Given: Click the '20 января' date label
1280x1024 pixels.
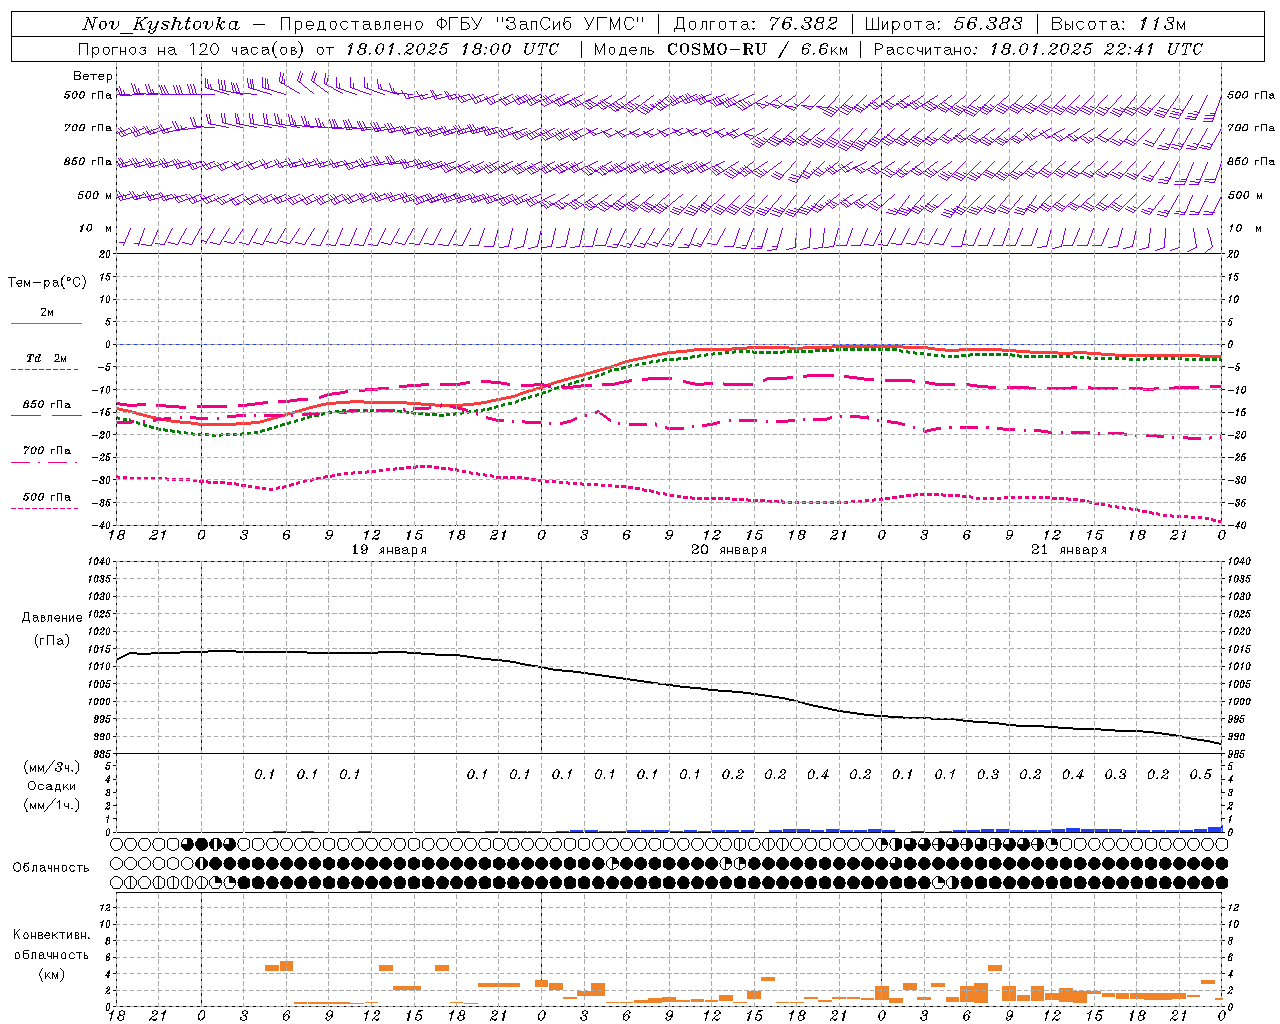Looking at the screenshot, I should pos(729,550).
